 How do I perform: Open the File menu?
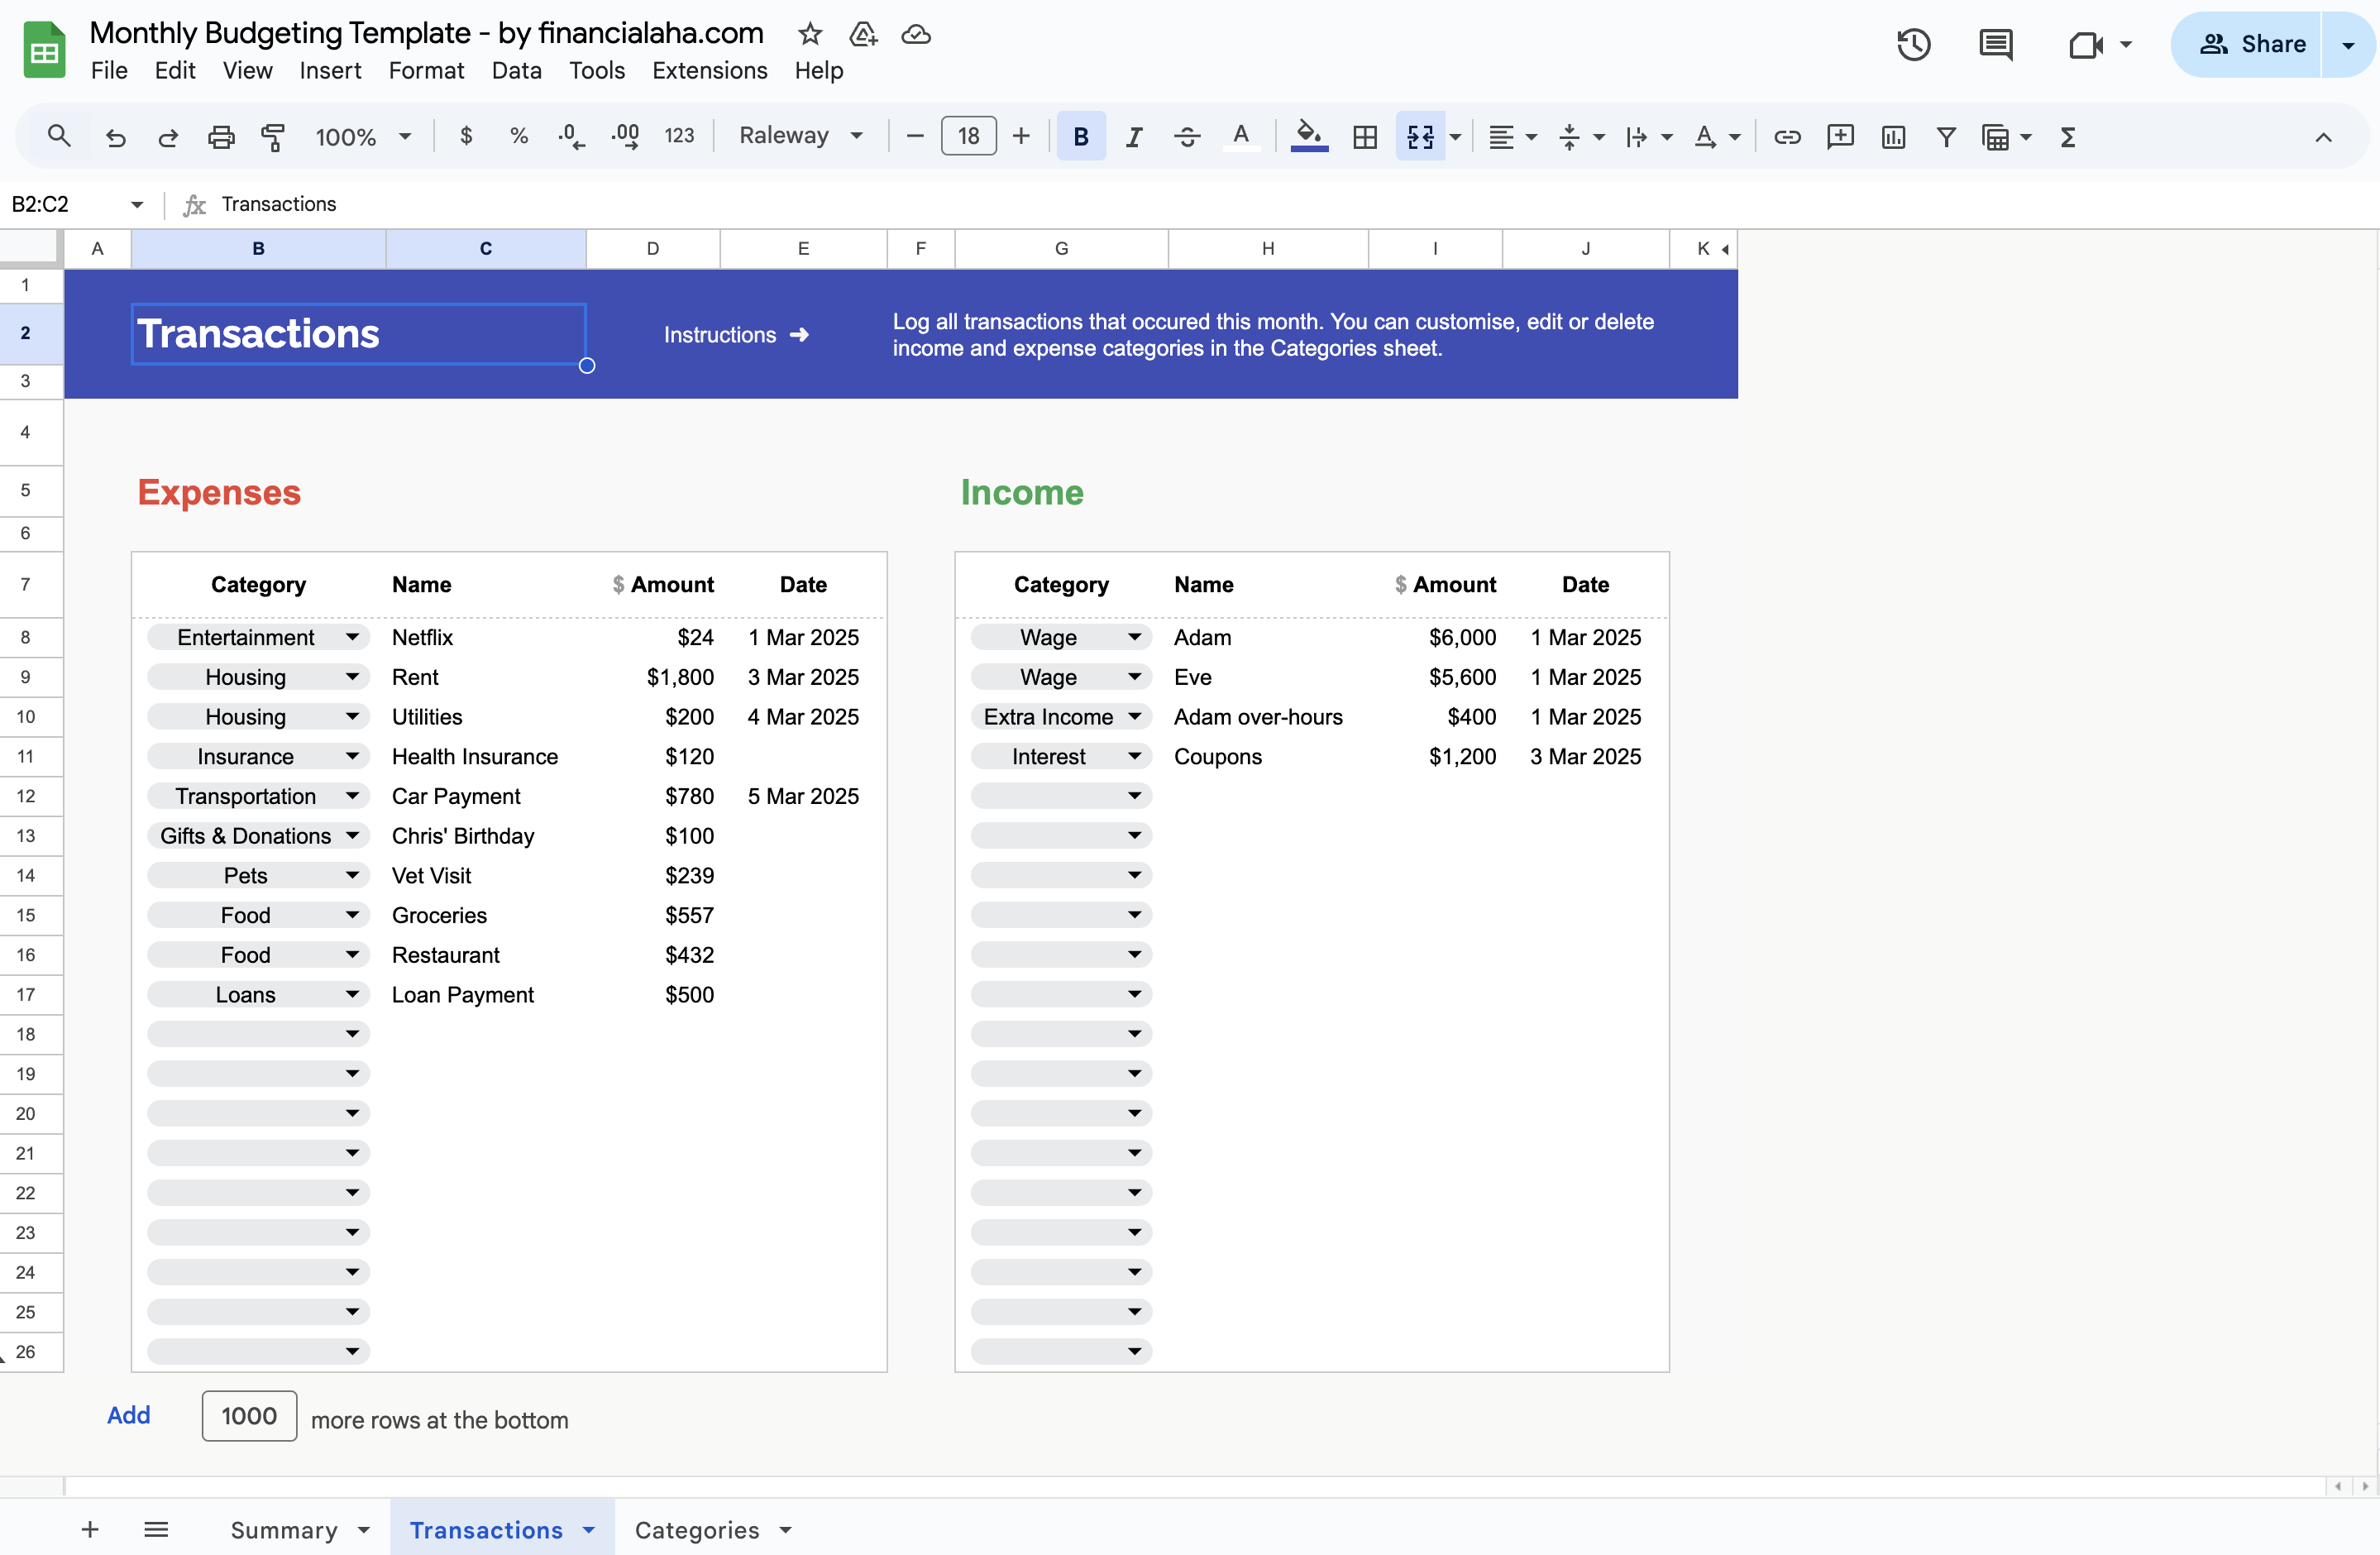pos(109,70)
